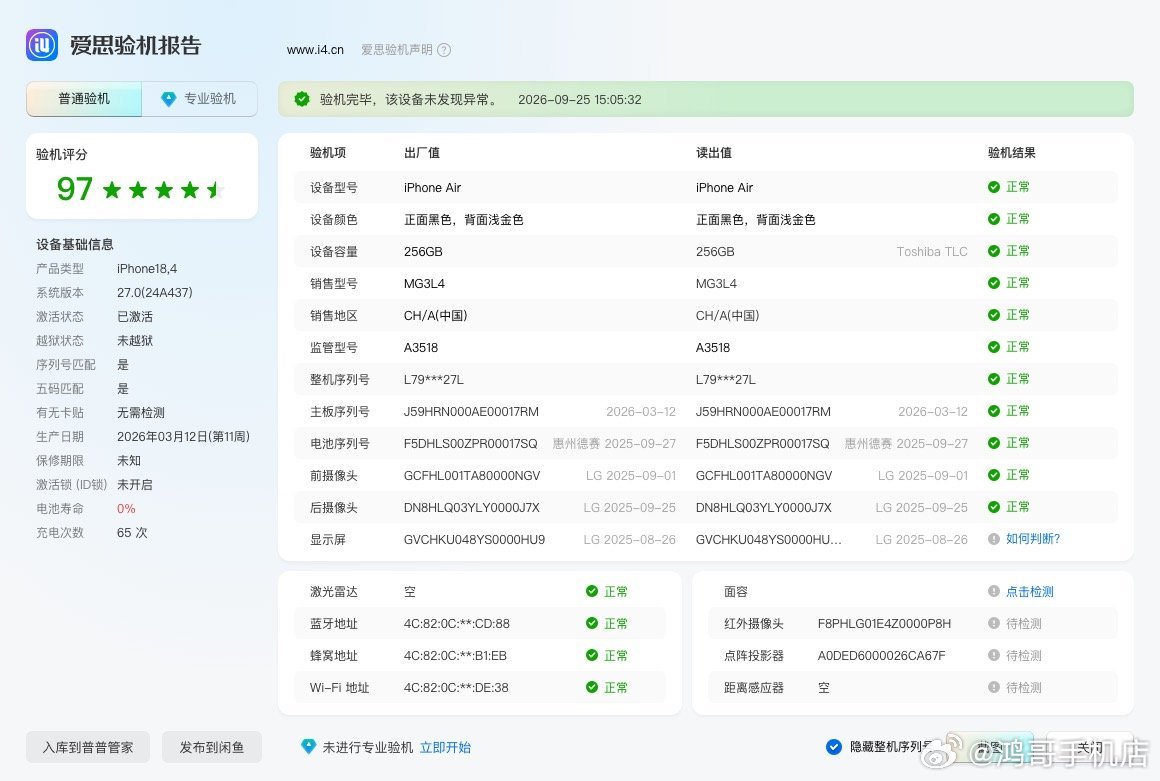Click the diamond icon on 专业验机 tab
Viewport: 1160px width, 781px height.
click(169, 99)
